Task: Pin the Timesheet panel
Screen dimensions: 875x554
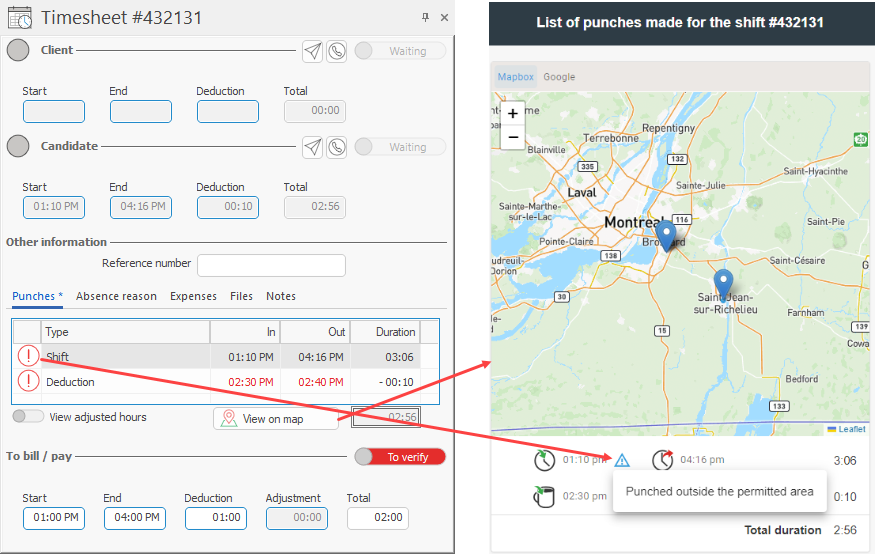Action: (425, 17)
